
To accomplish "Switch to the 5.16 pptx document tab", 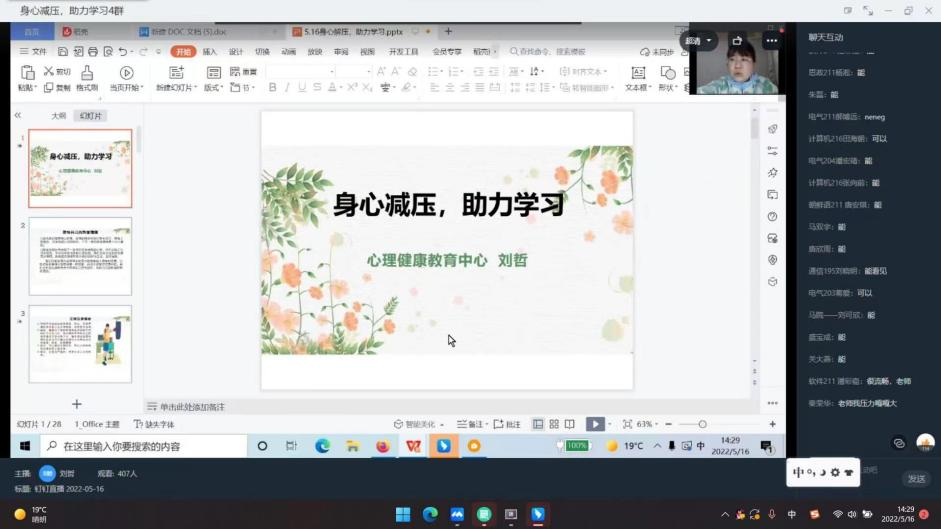I will [x=353, y=31].
